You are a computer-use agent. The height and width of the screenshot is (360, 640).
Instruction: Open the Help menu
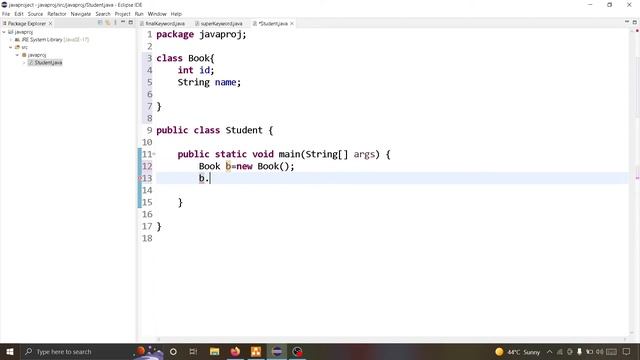click(176, 14)
